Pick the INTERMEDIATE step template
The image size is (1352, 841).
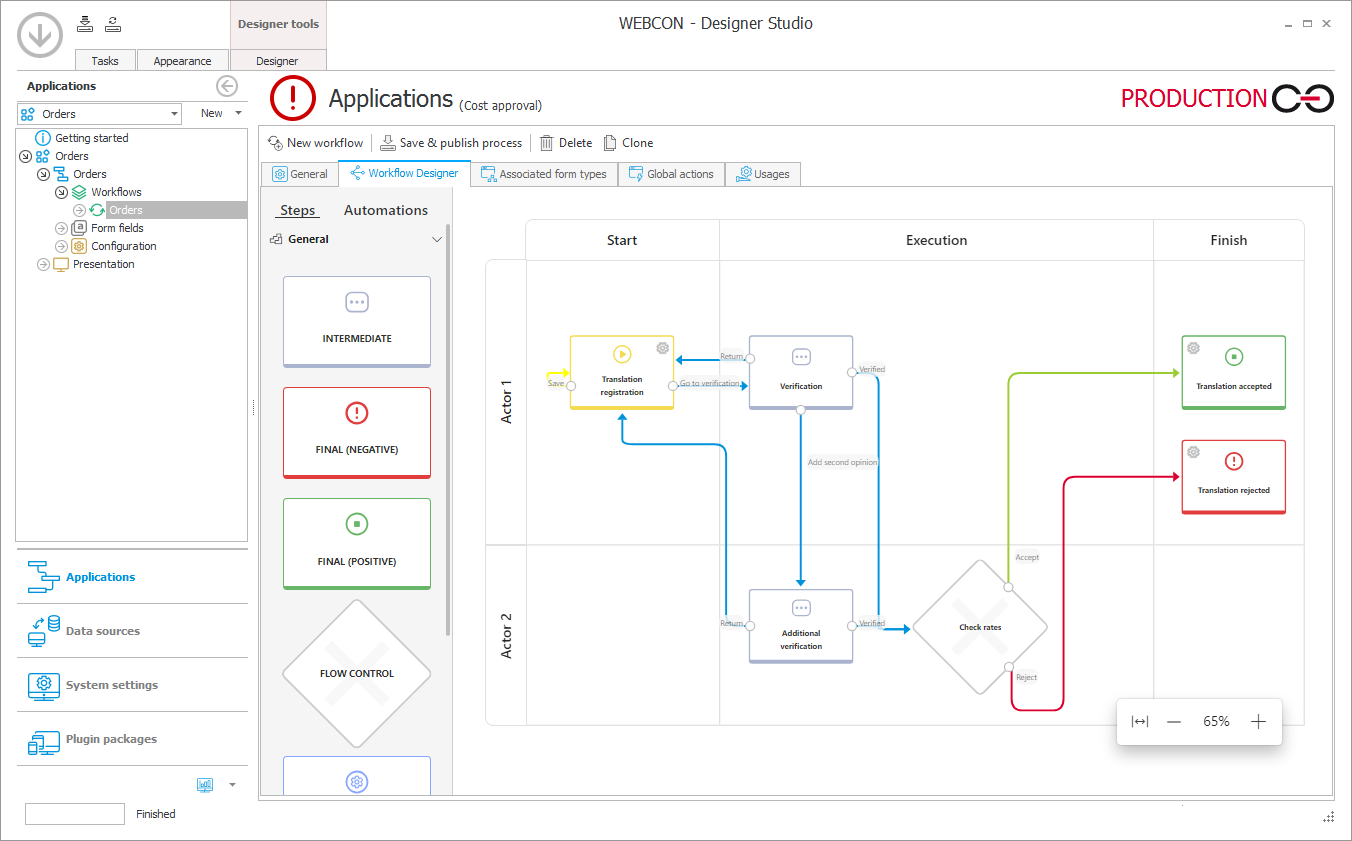pyautogui.click(x=357, y=322)
